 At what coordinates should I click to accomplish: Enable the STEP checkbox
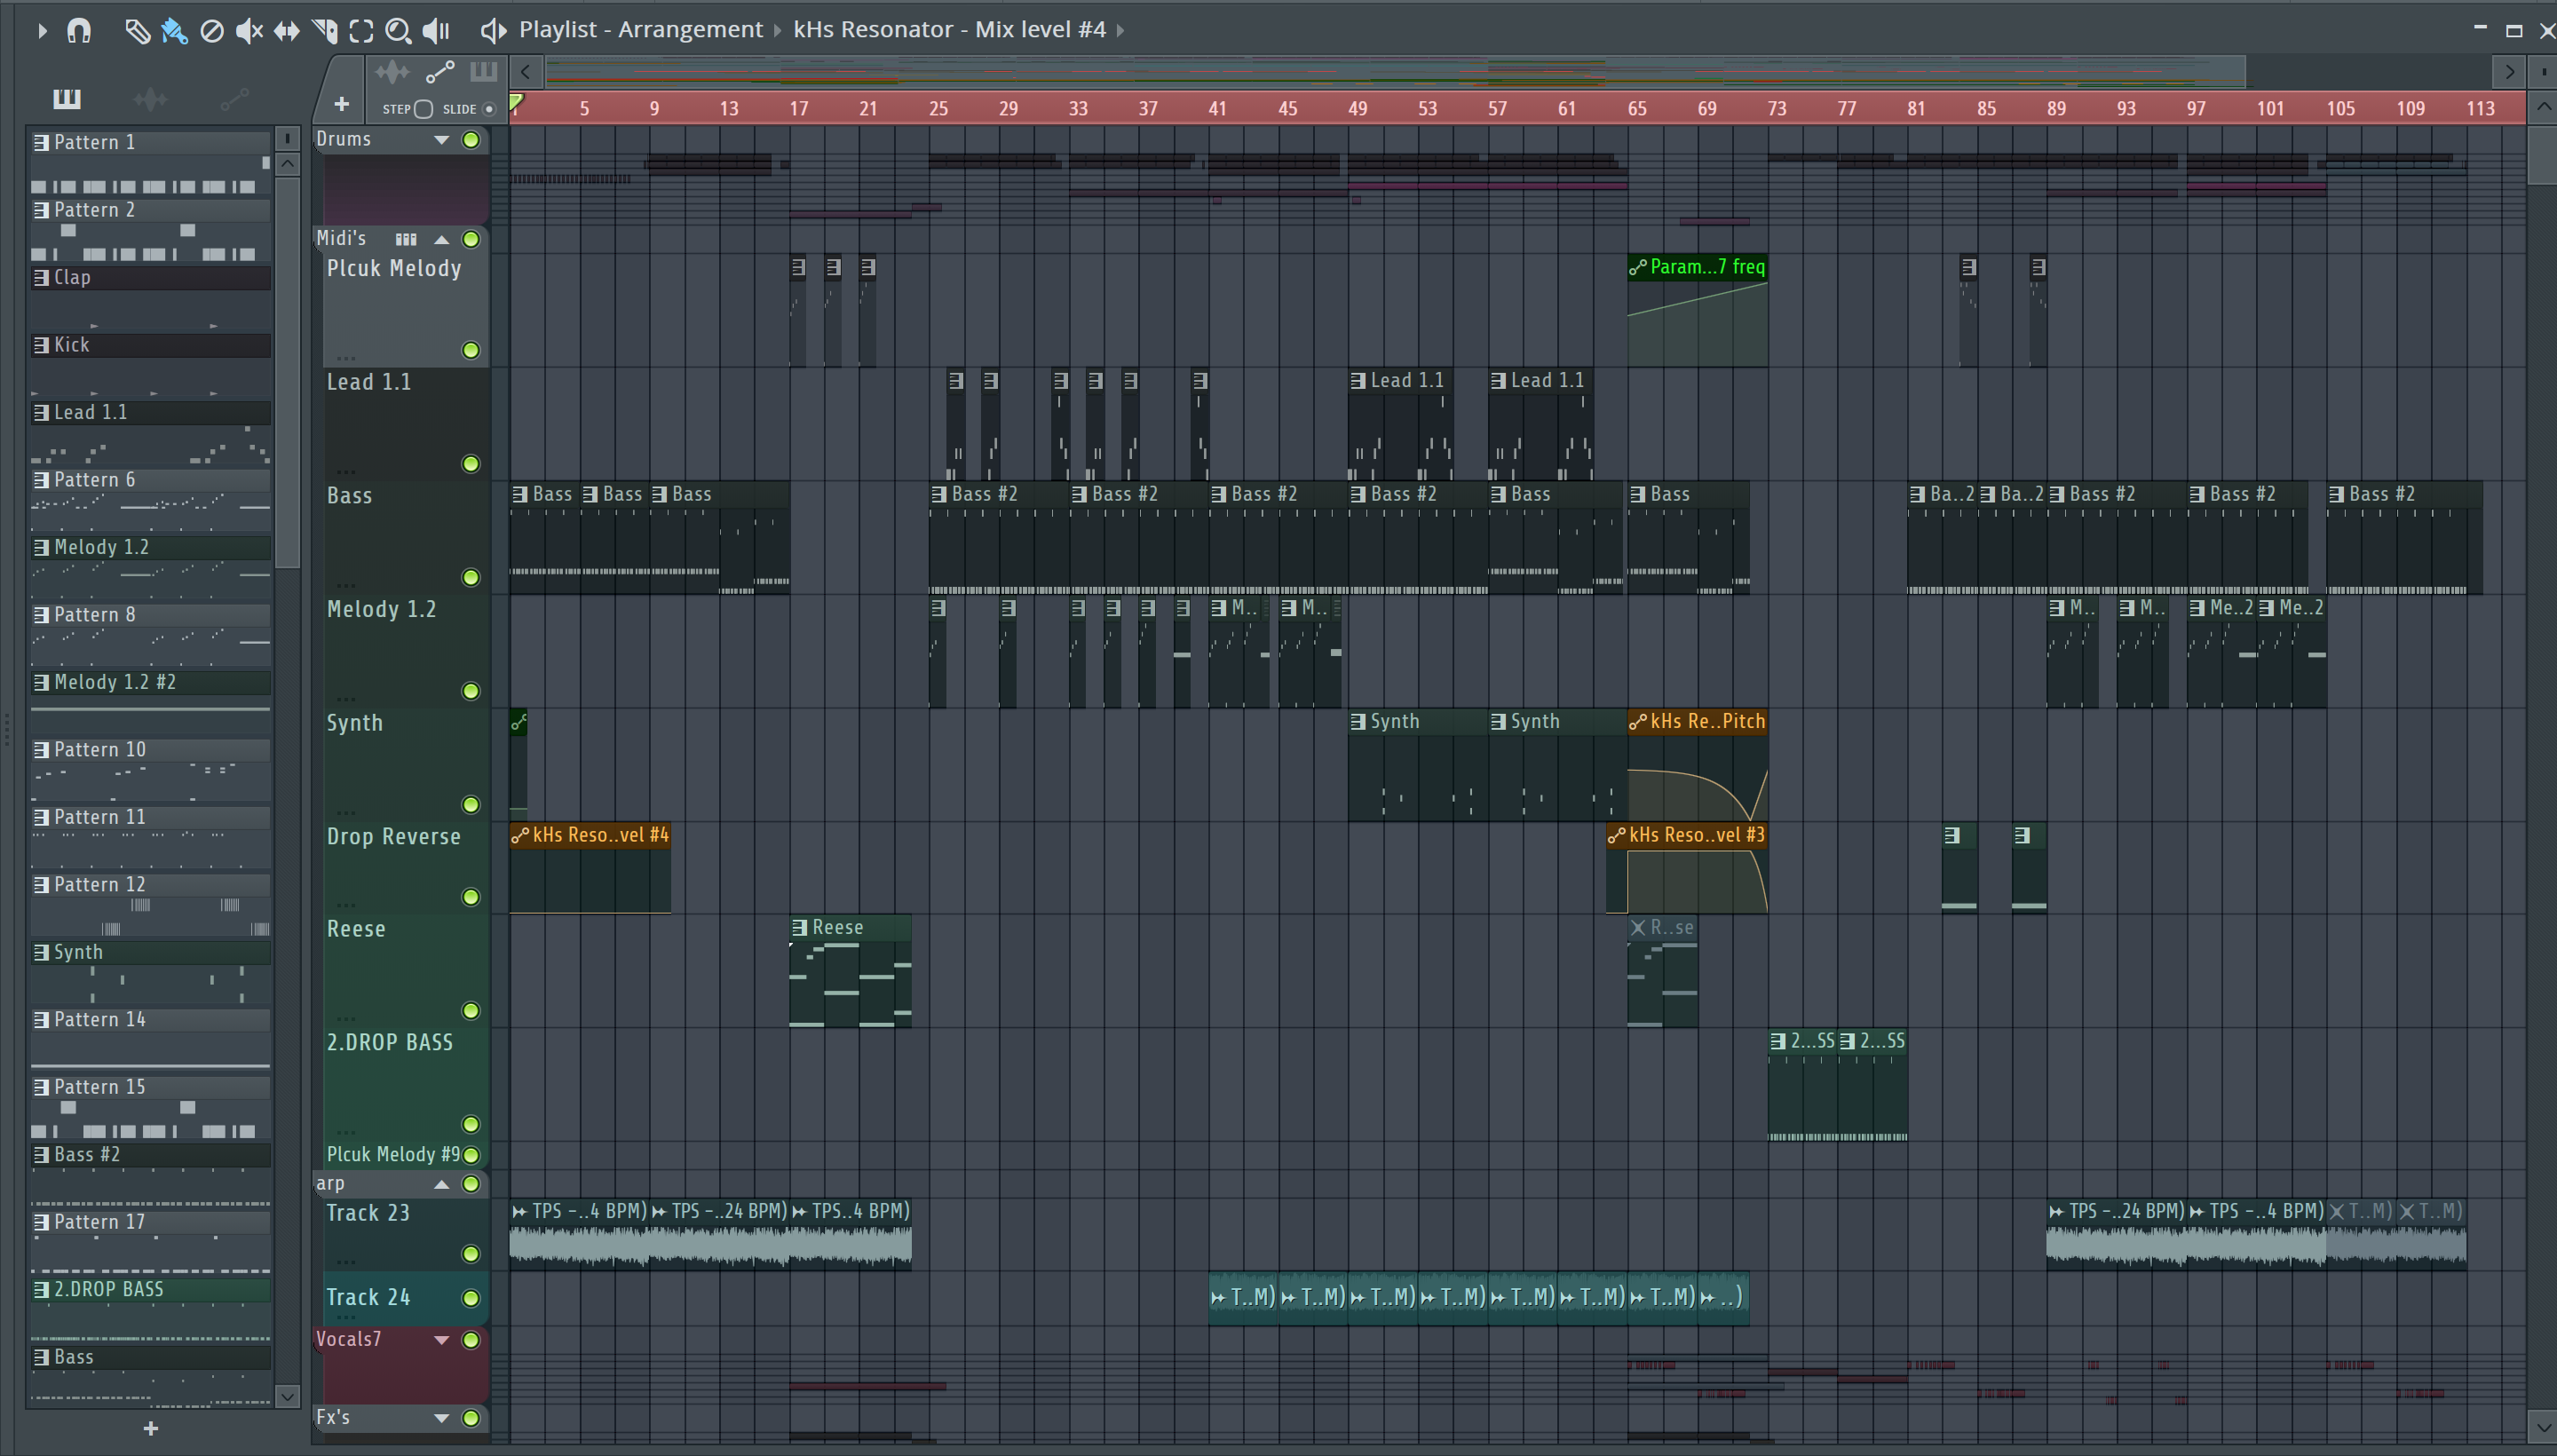coord(423,109)
